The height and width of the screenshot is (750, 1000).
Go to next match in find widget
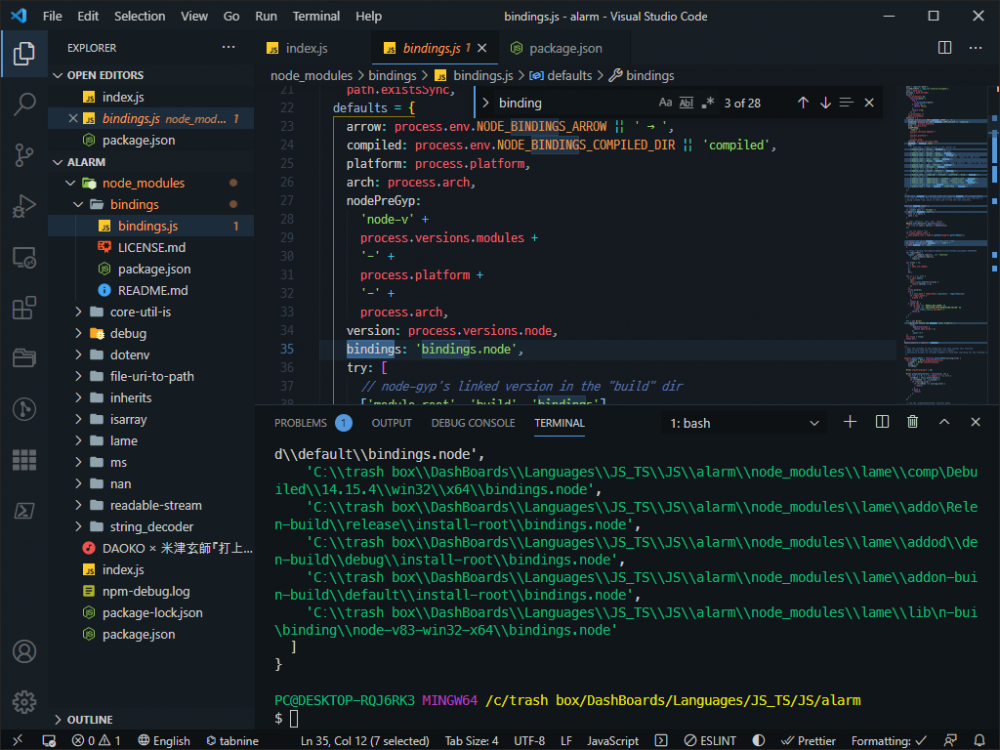[825, 103]
